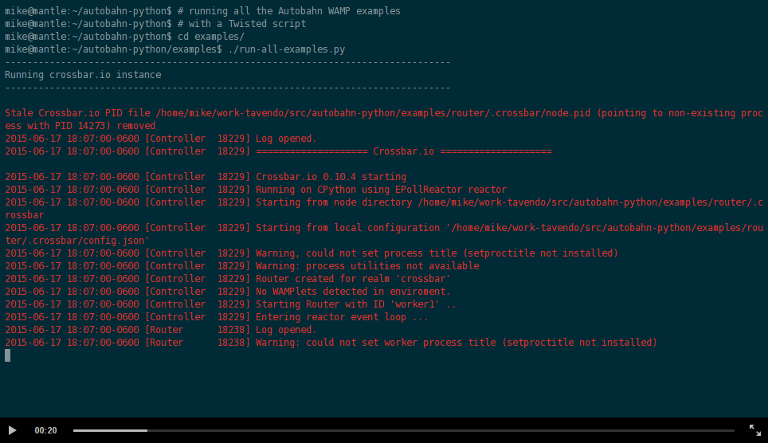Click "Router created for realm 'crossbar'" line
Viewport: 768px width, 443px height.
pos(228,279)
